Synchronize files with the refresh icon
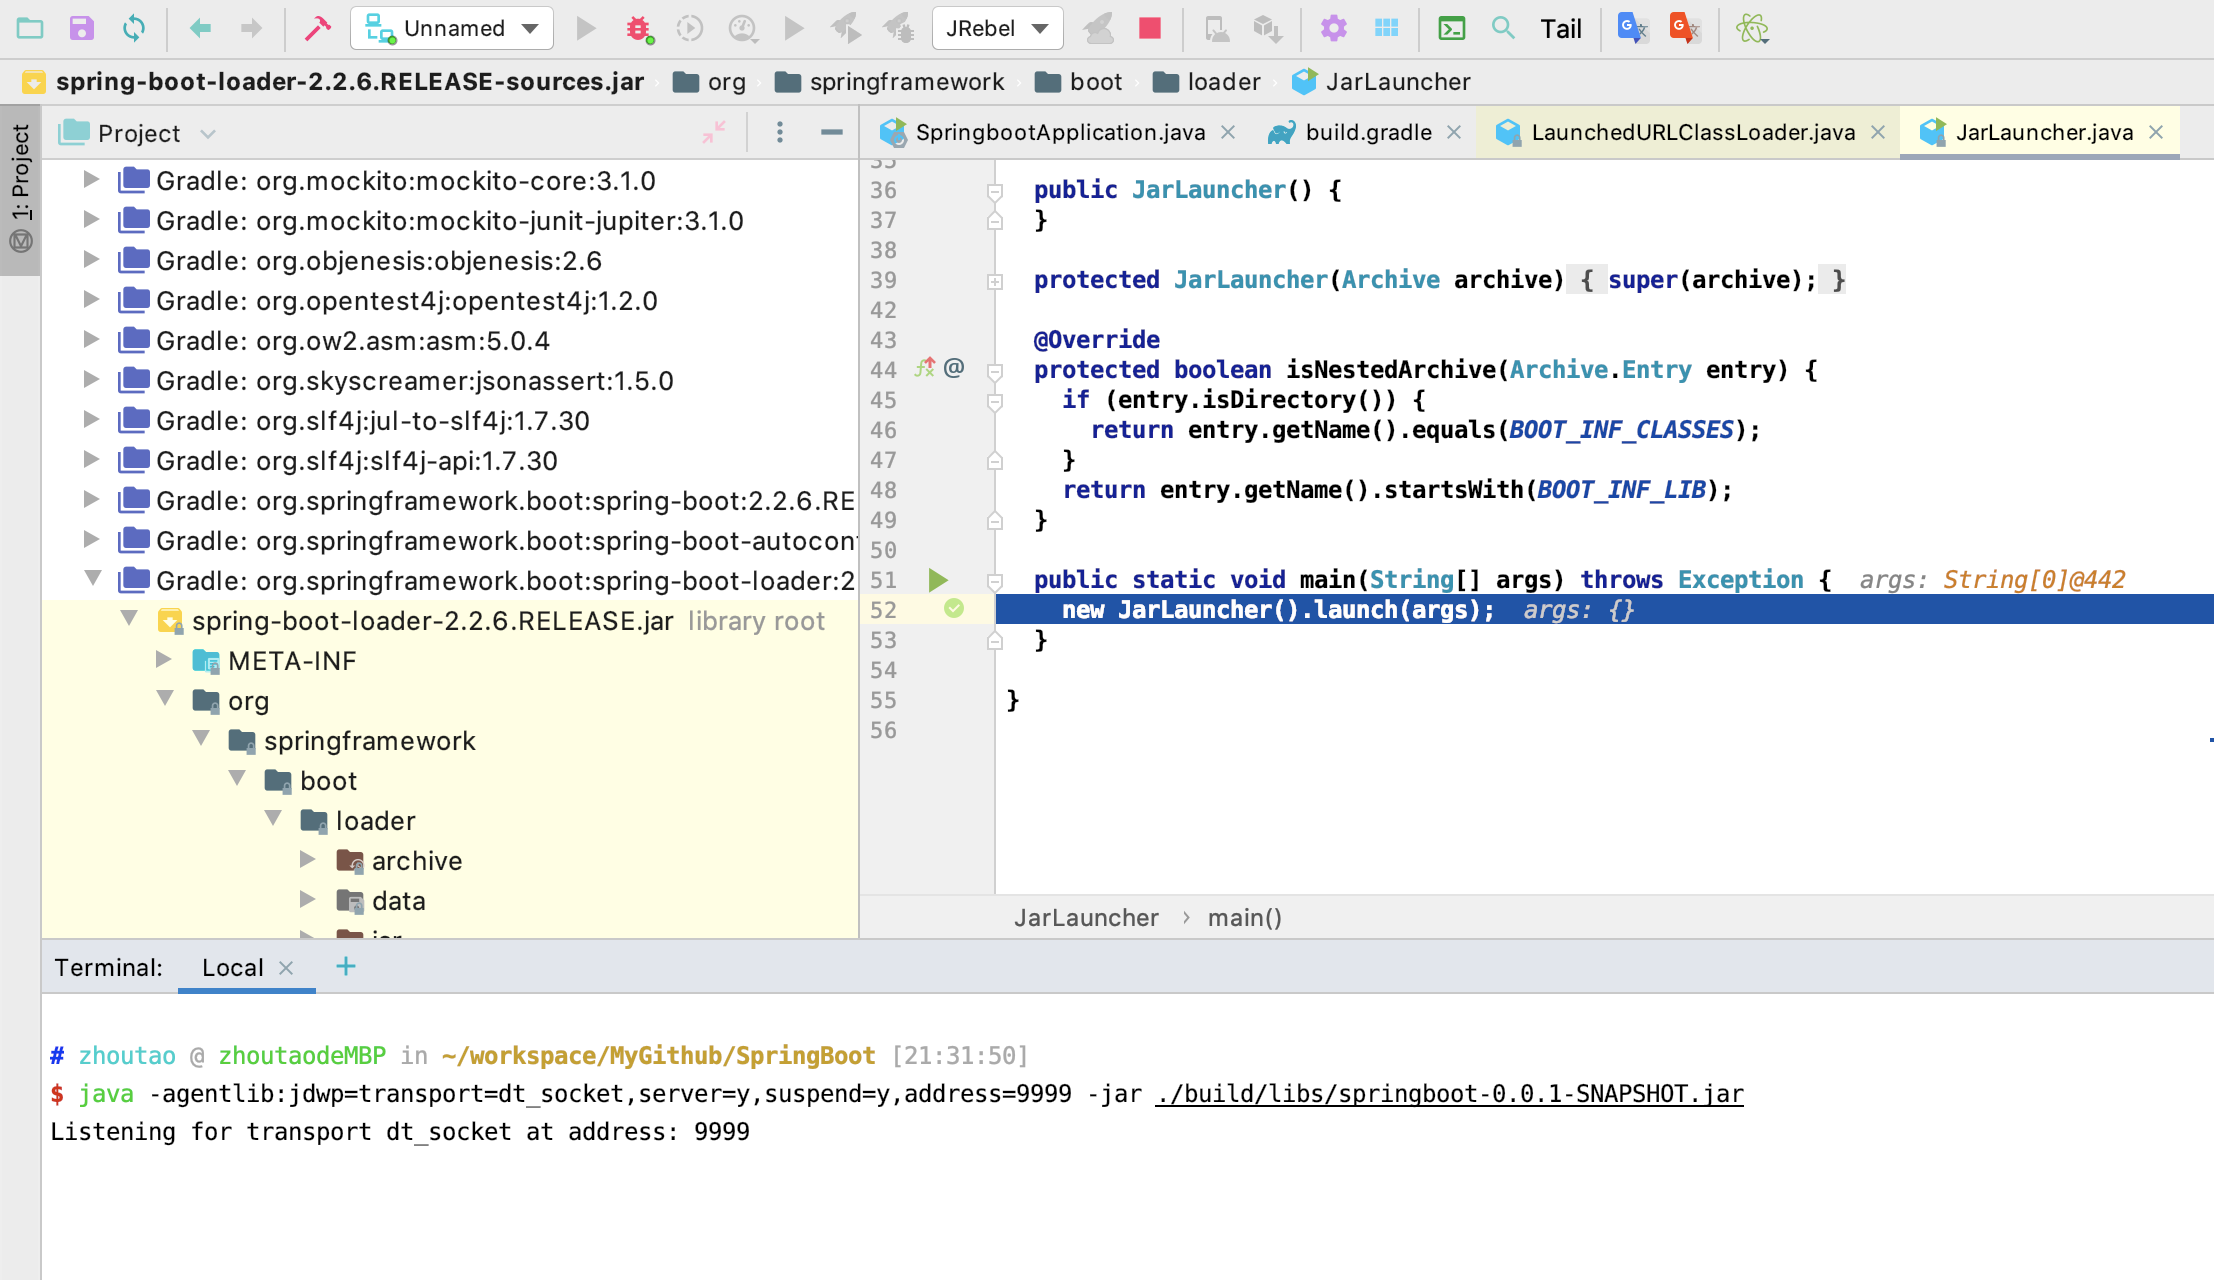 tap(133, 28)
